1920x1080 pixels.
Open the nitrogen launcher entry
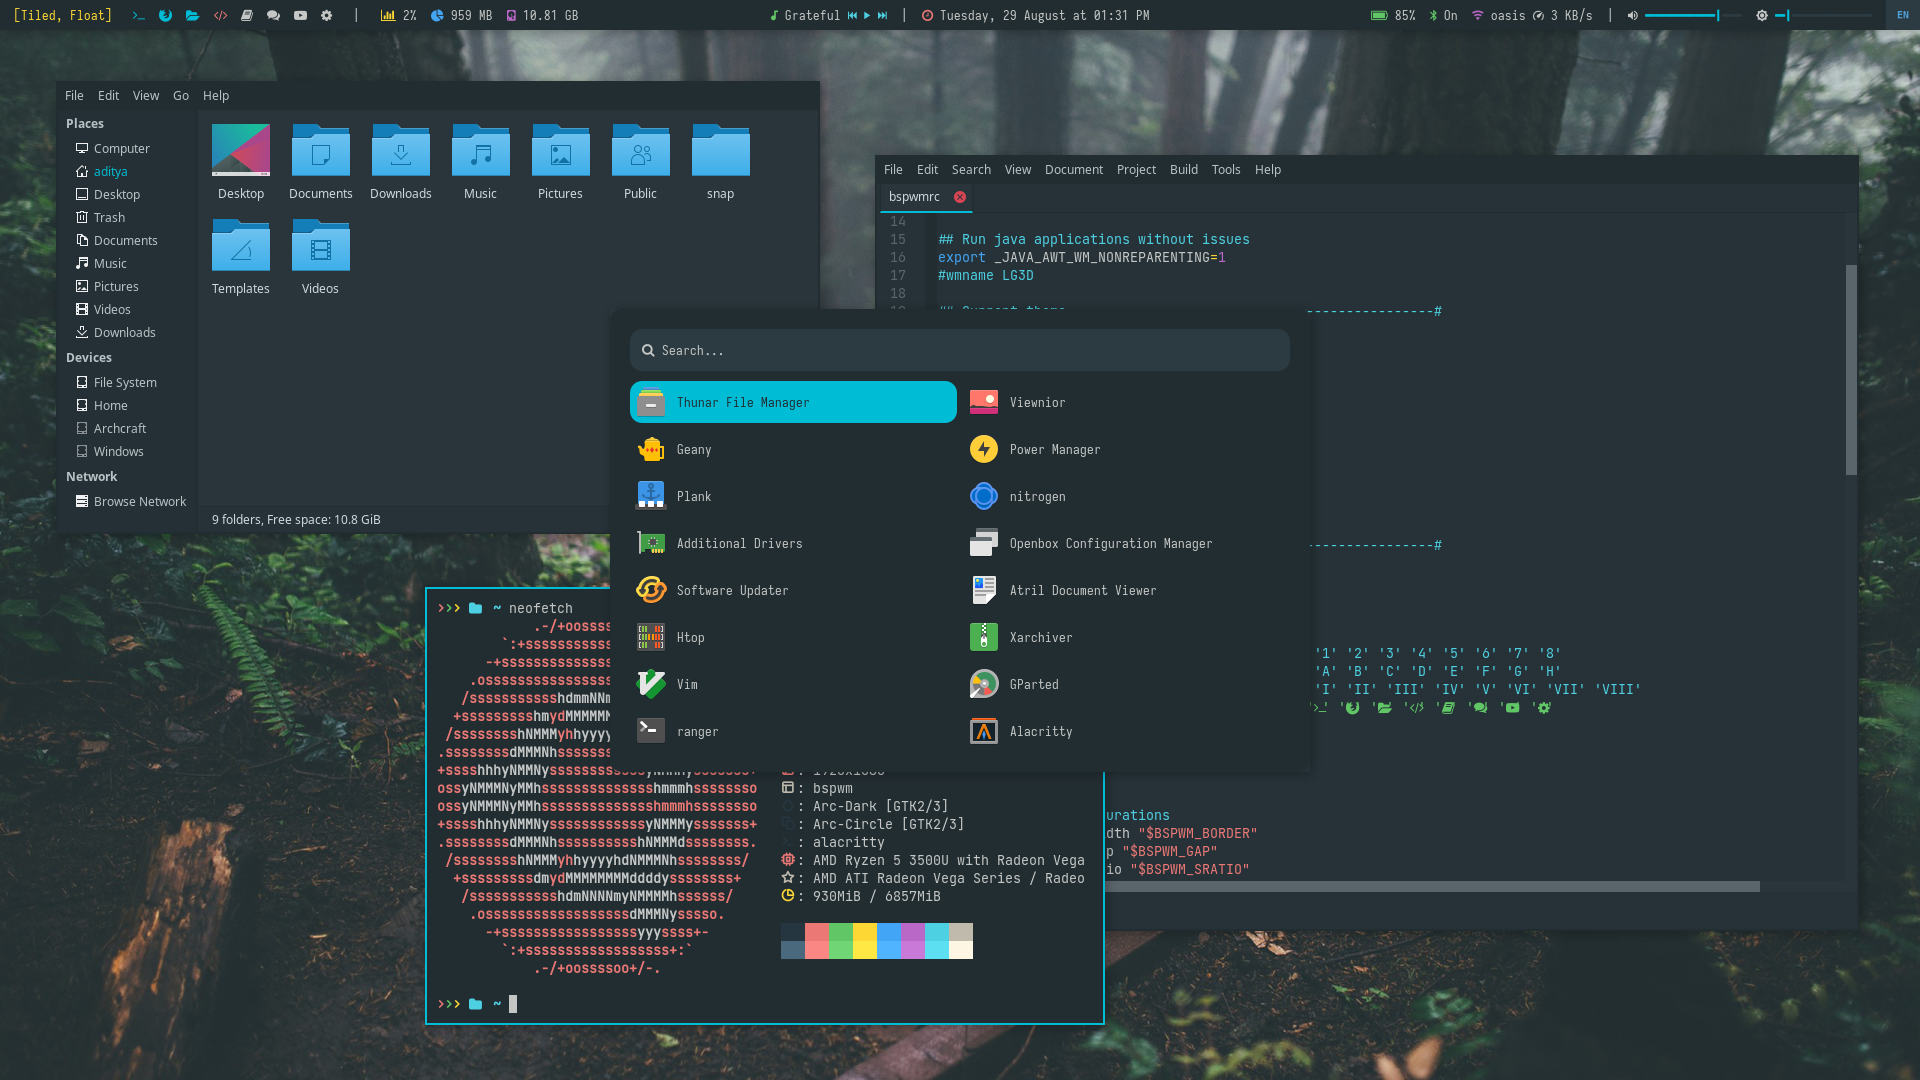1036,497
